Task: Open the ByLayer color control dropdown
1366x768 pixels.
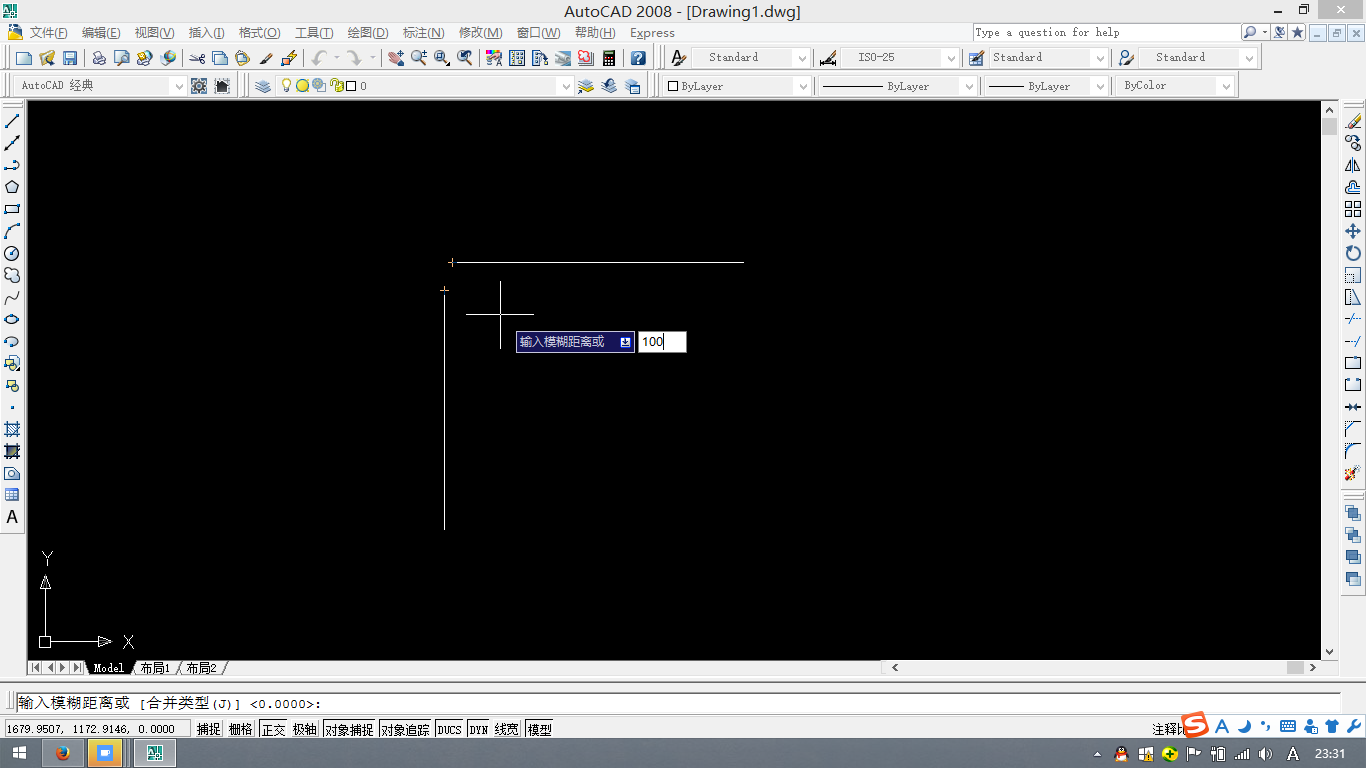Action: tap(801, 86)
